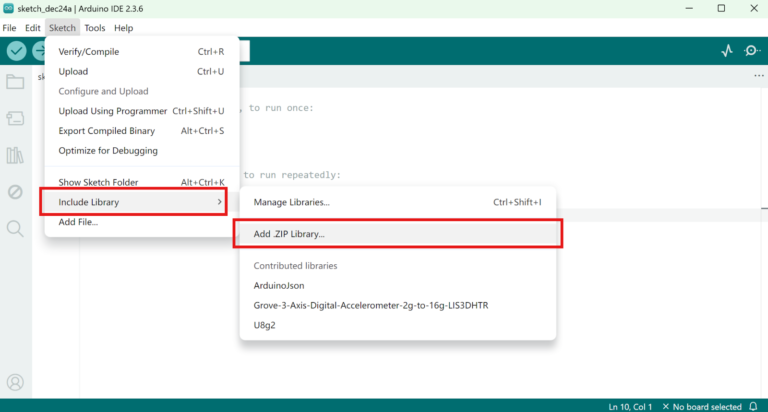Screen dimensions: 768x412
Task: Open the Boards Manager sidebar icon
Action: tap(15, 118)
